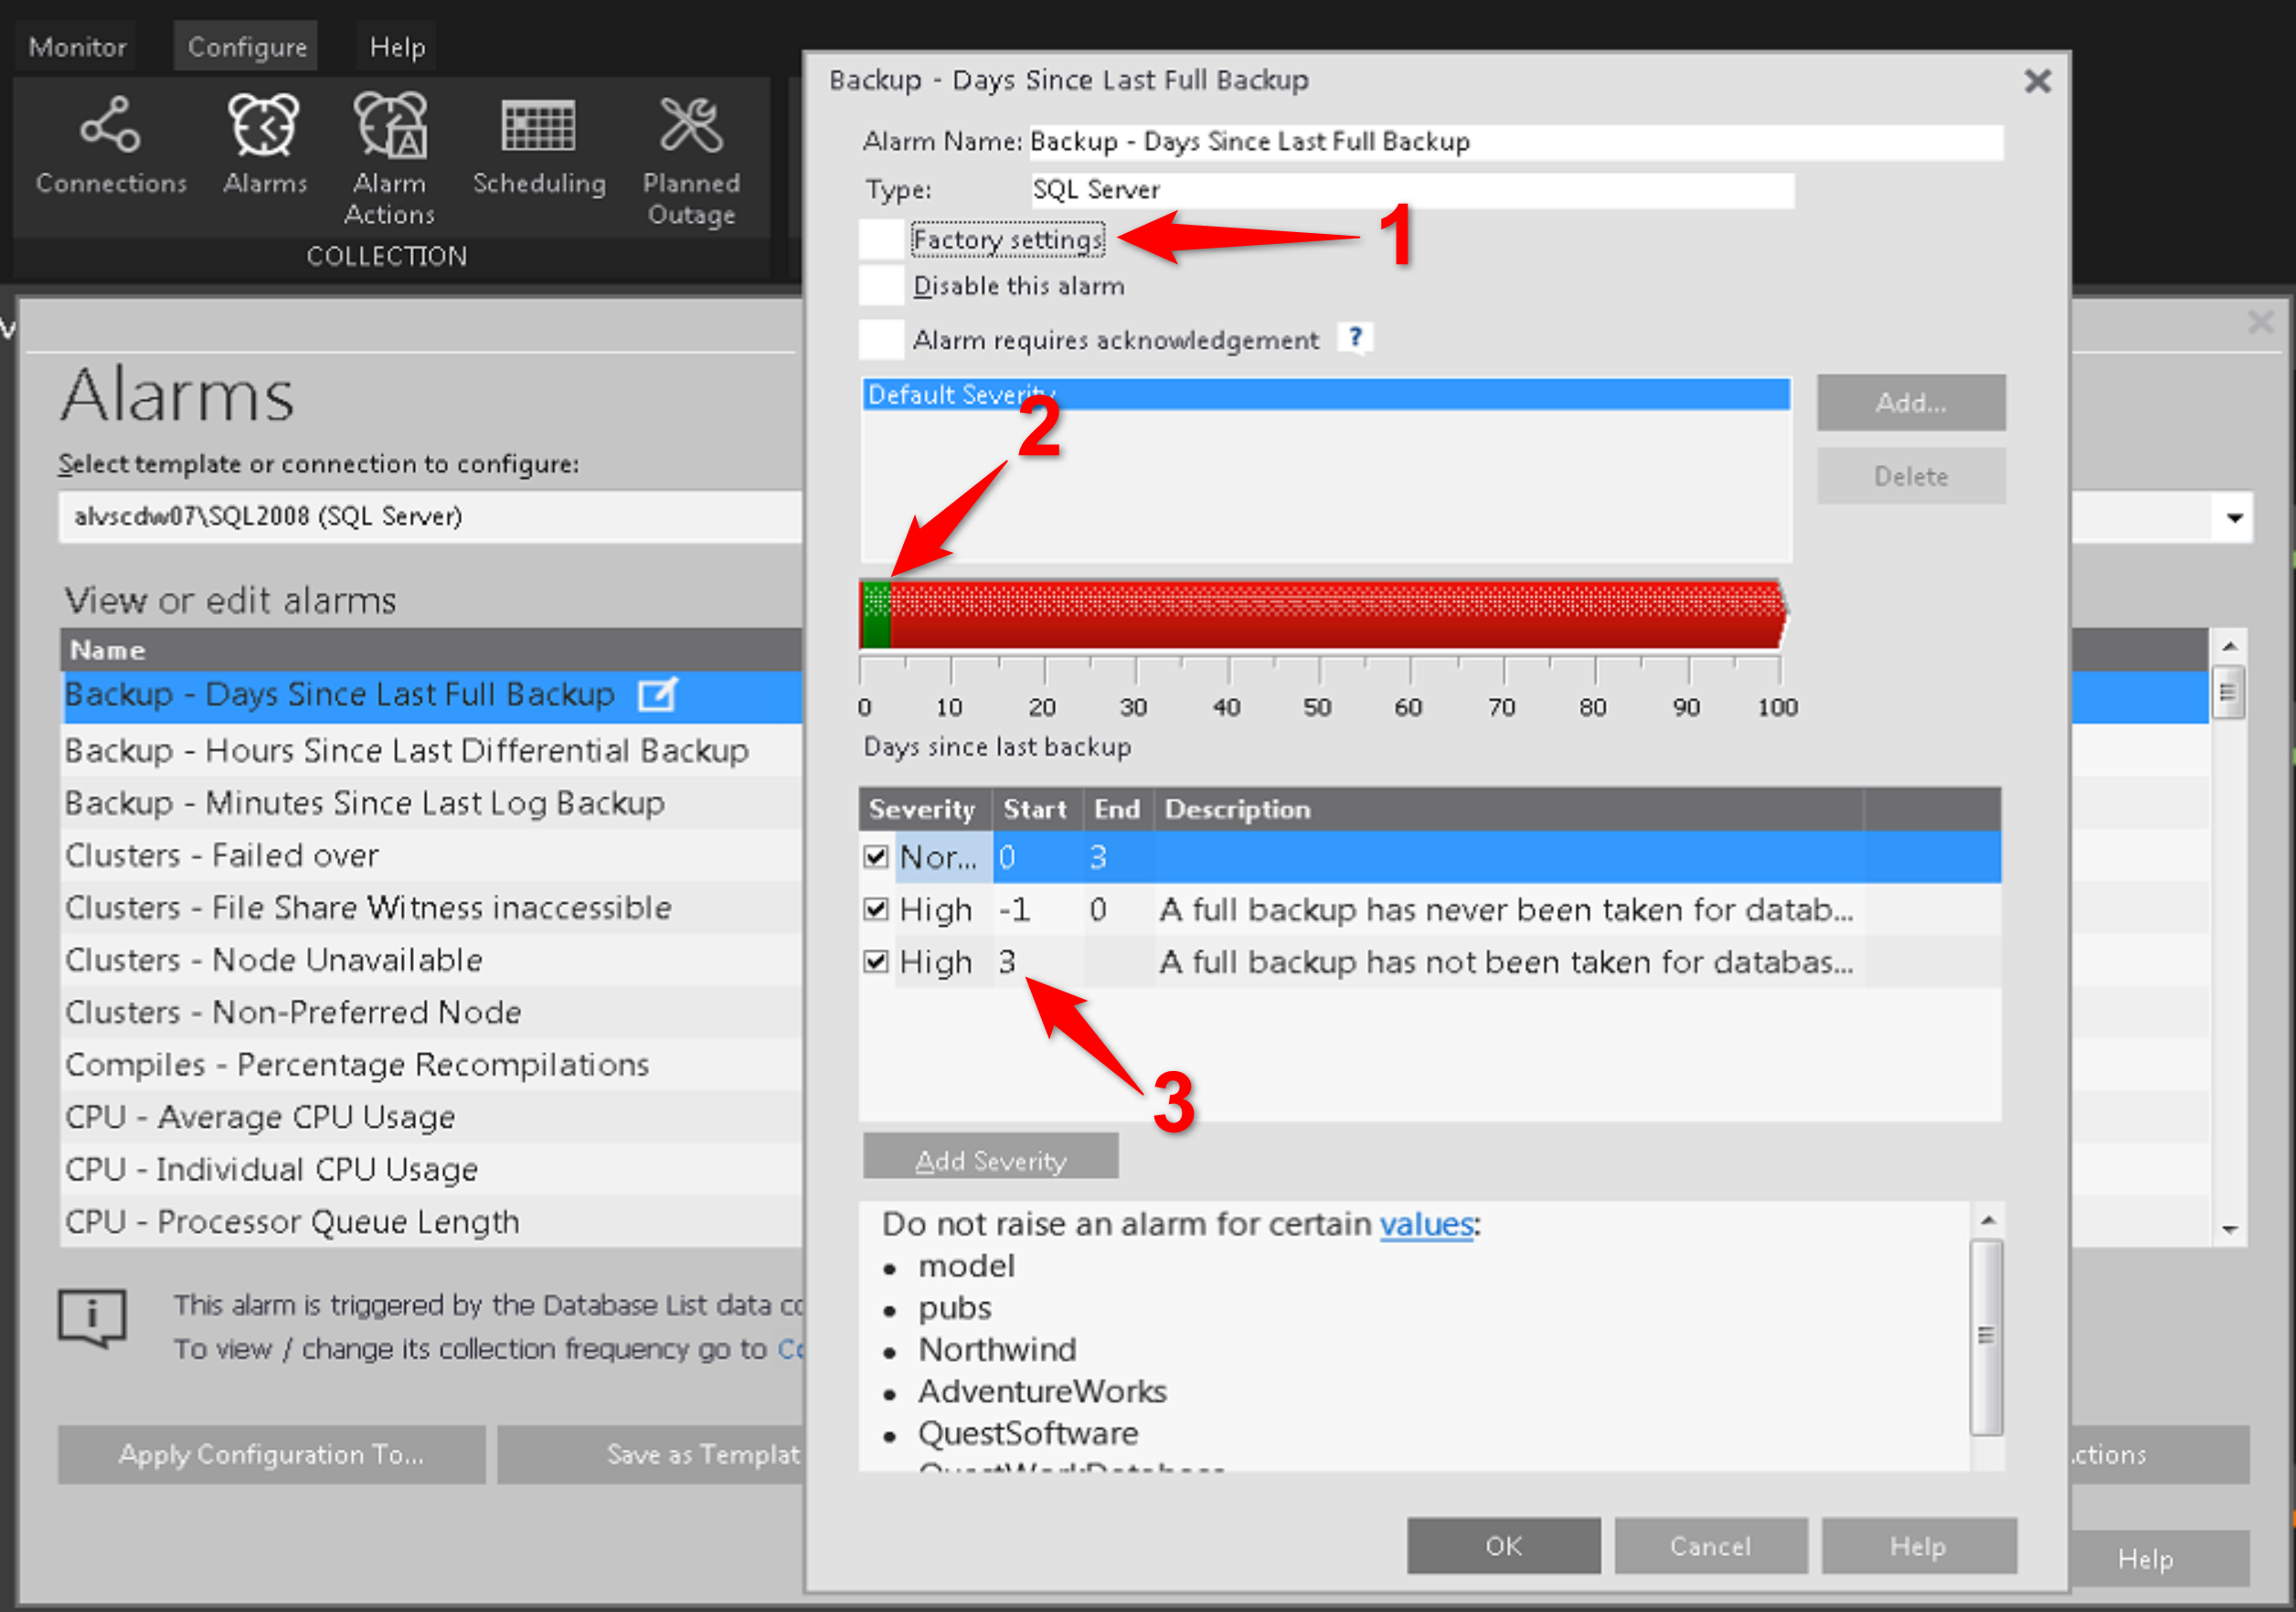Image resolution: width=2296 pixels, height=1612 pixels.
Task: Open the Scheduling calendar icon
Action: (538, 126)
